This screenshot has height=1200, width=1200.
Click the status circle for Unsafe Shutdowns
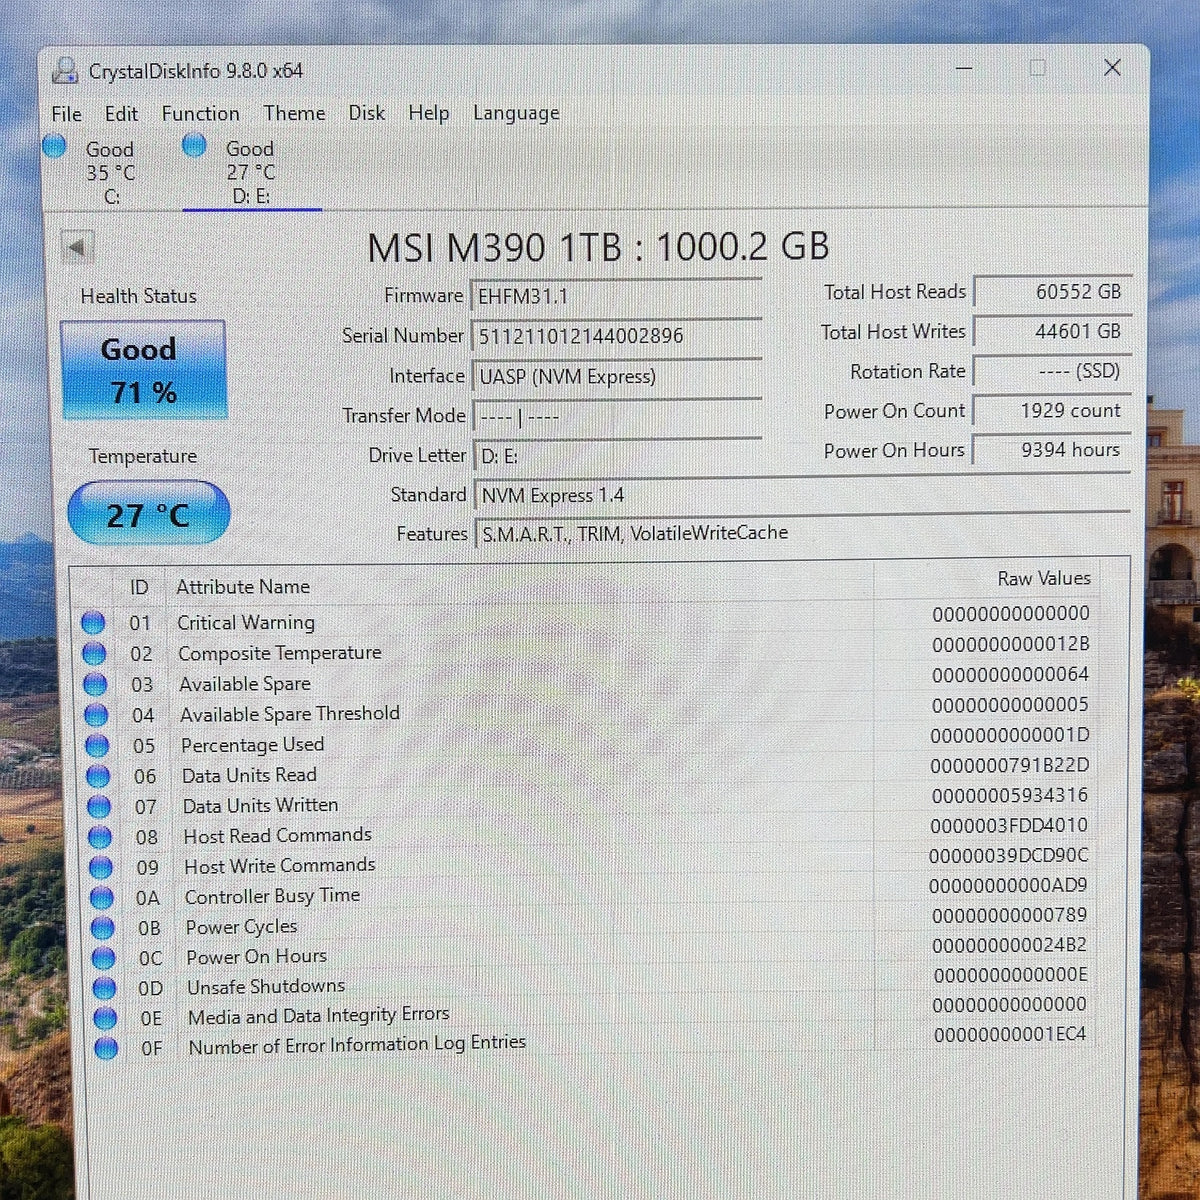(105, 988)
